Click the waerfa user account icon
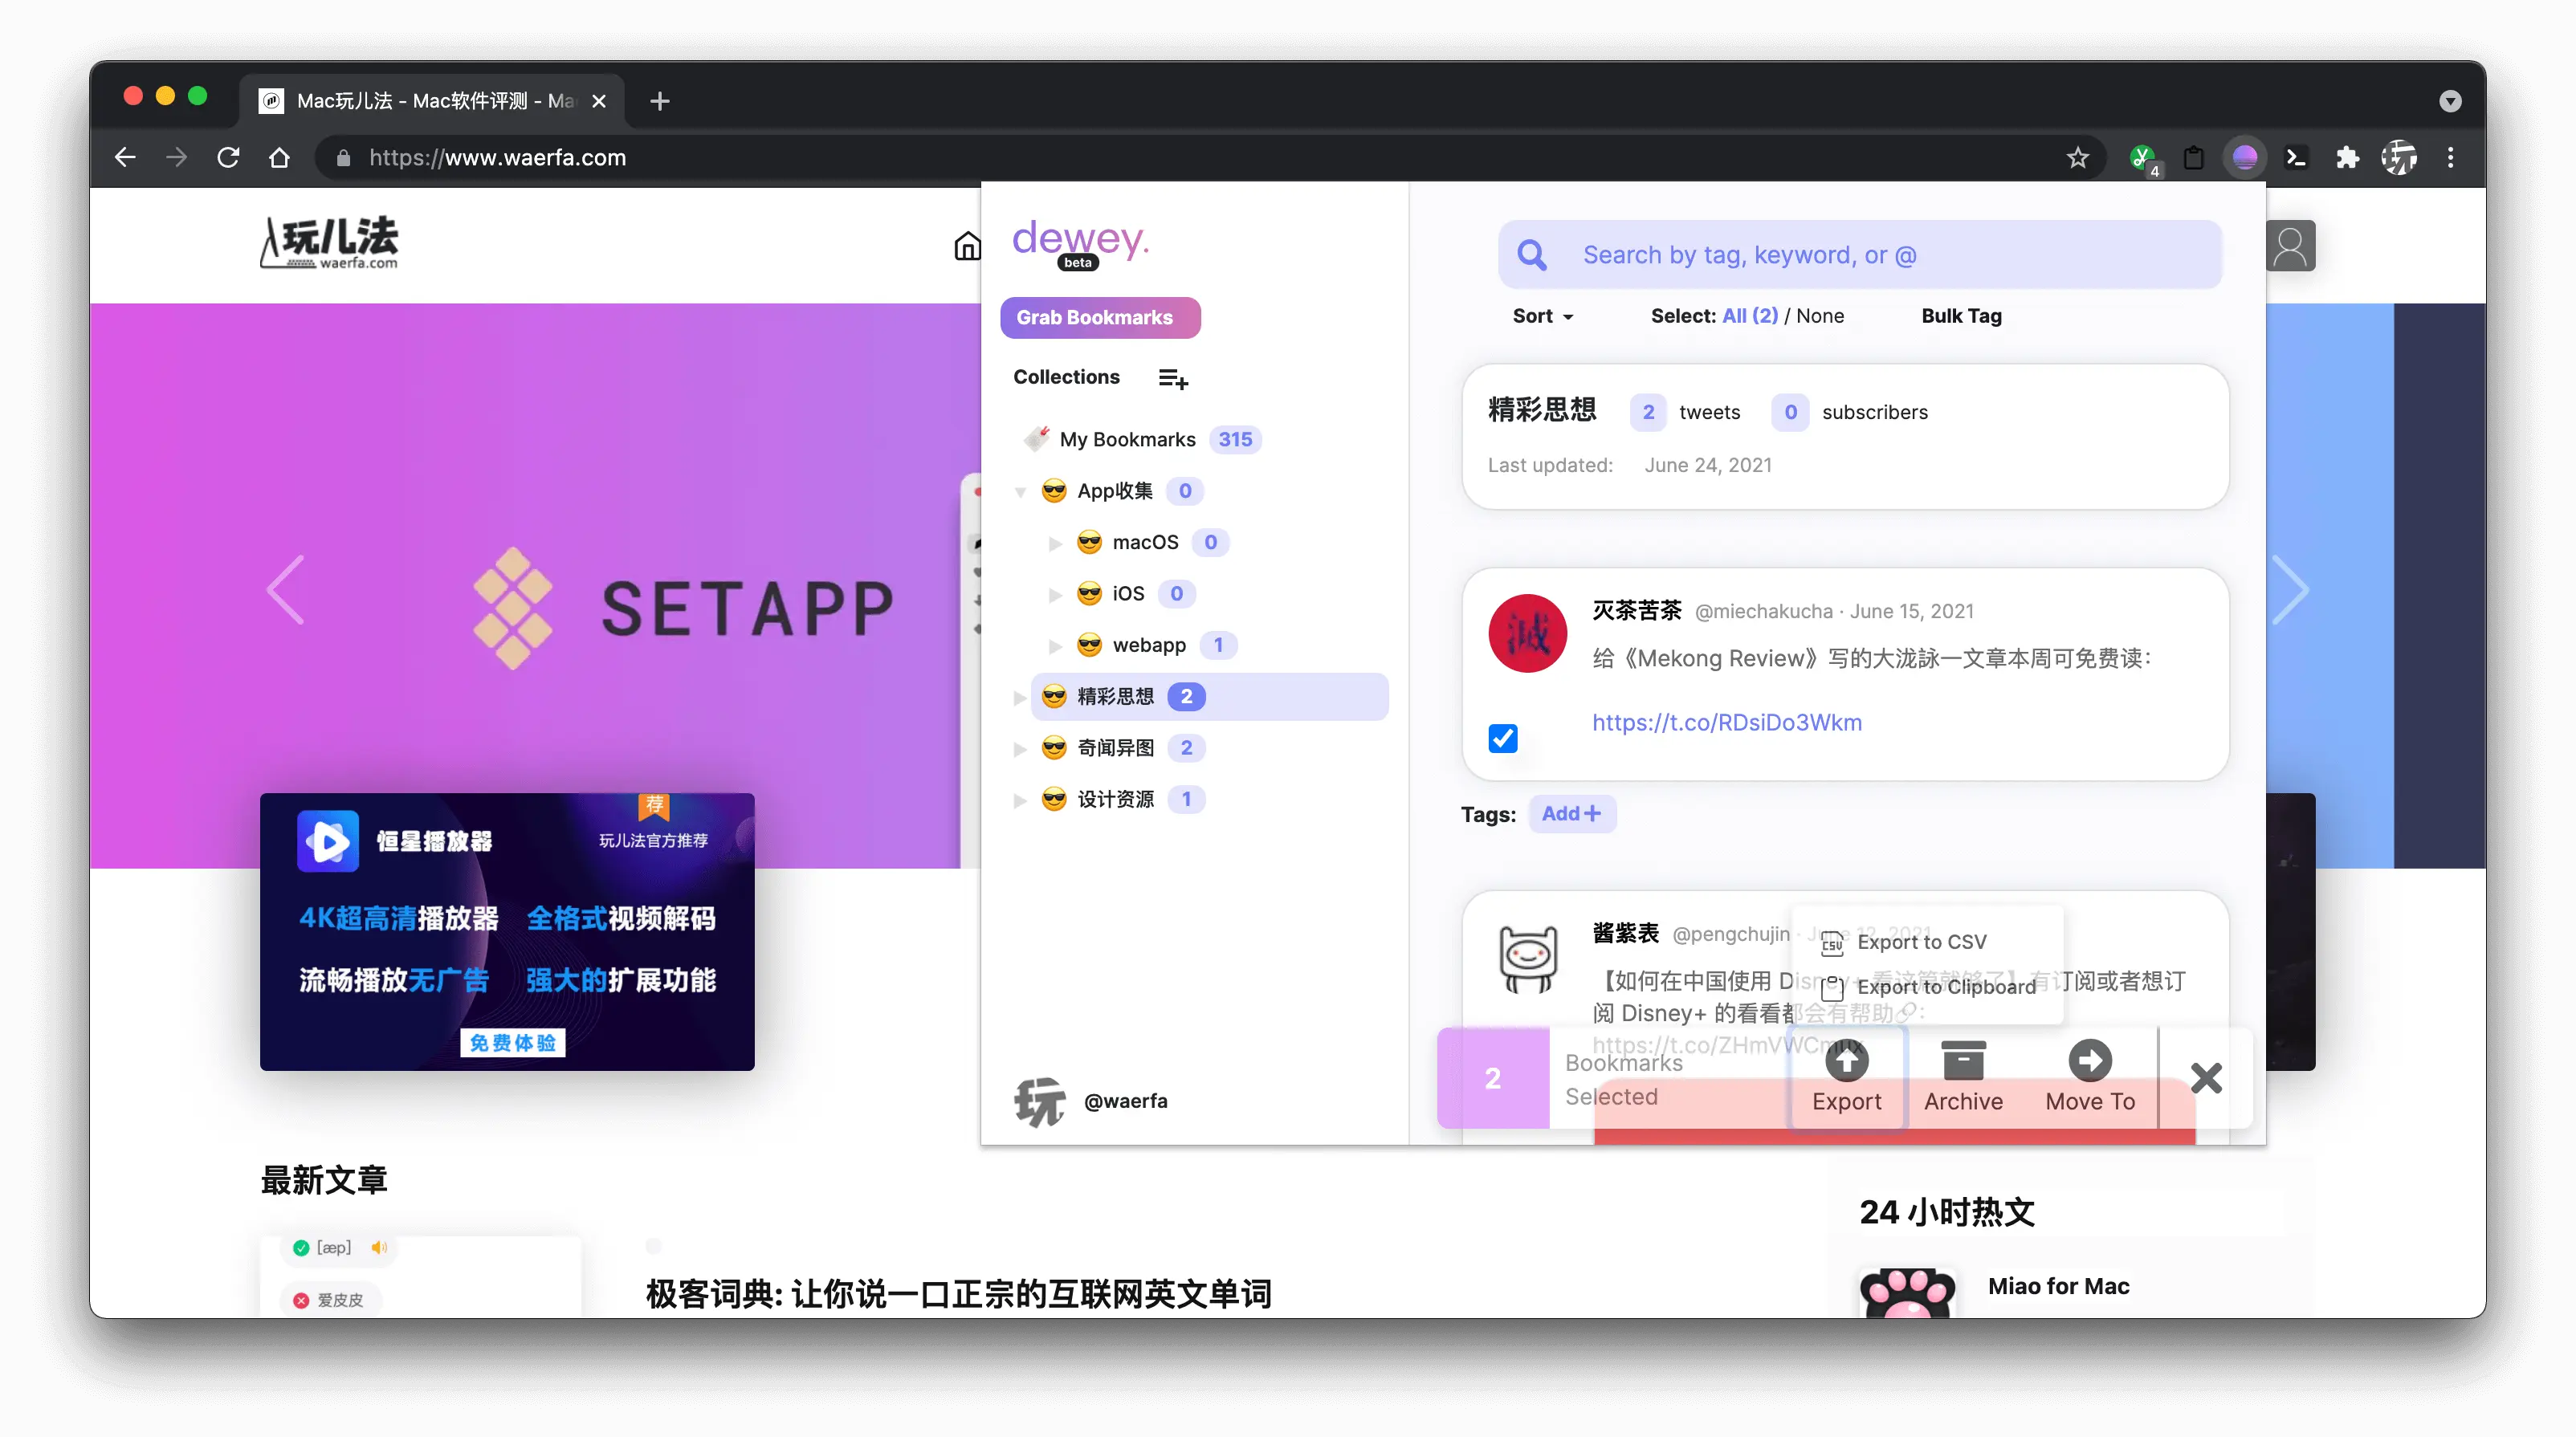This screenshot has height=1437, width=2576. [x=2290, y=246]
